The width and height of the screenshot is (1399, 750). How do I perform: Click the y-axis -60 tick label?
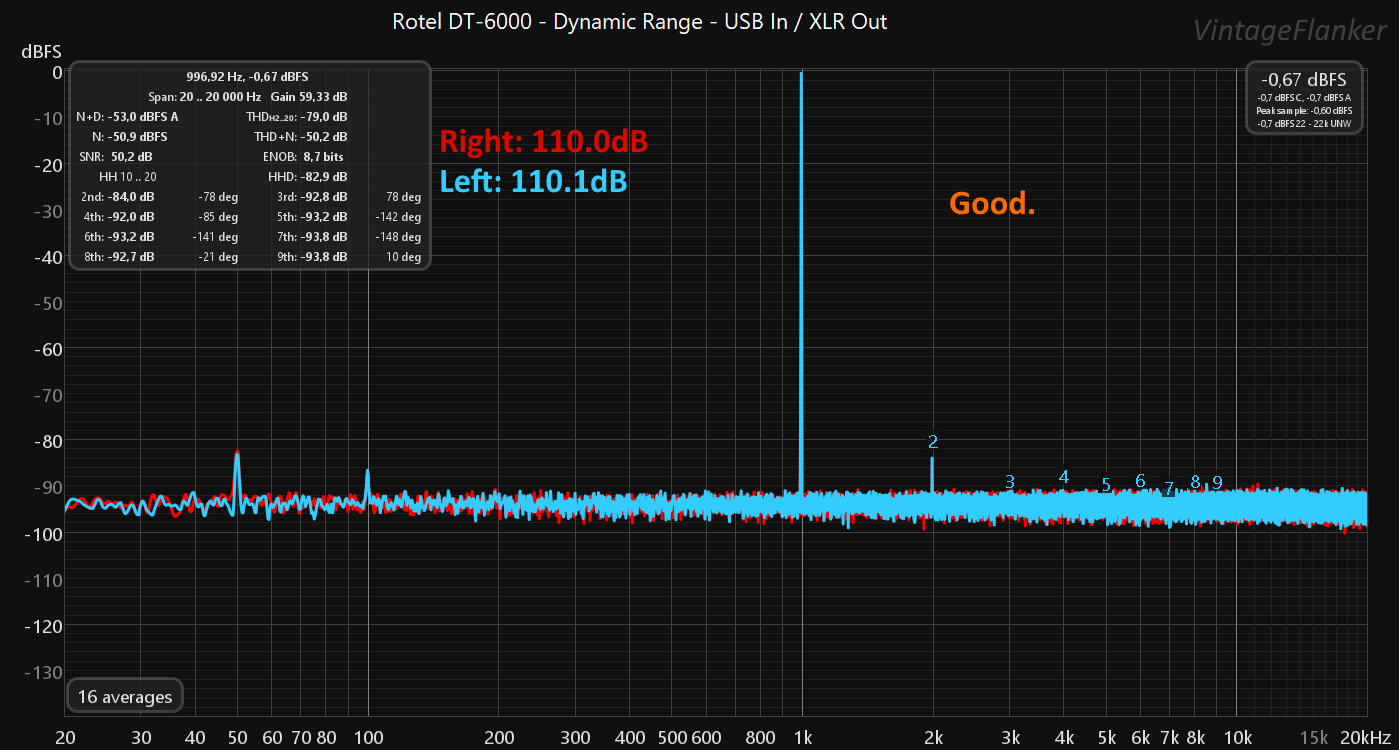46,349
